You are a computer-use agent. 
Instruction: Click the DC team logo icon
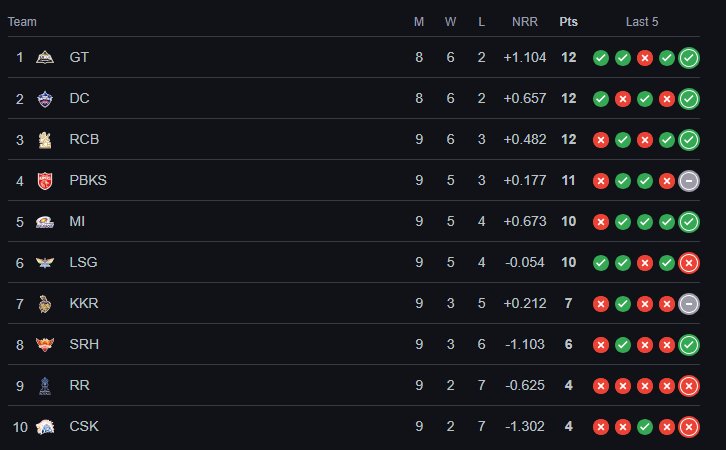point(45,99)
